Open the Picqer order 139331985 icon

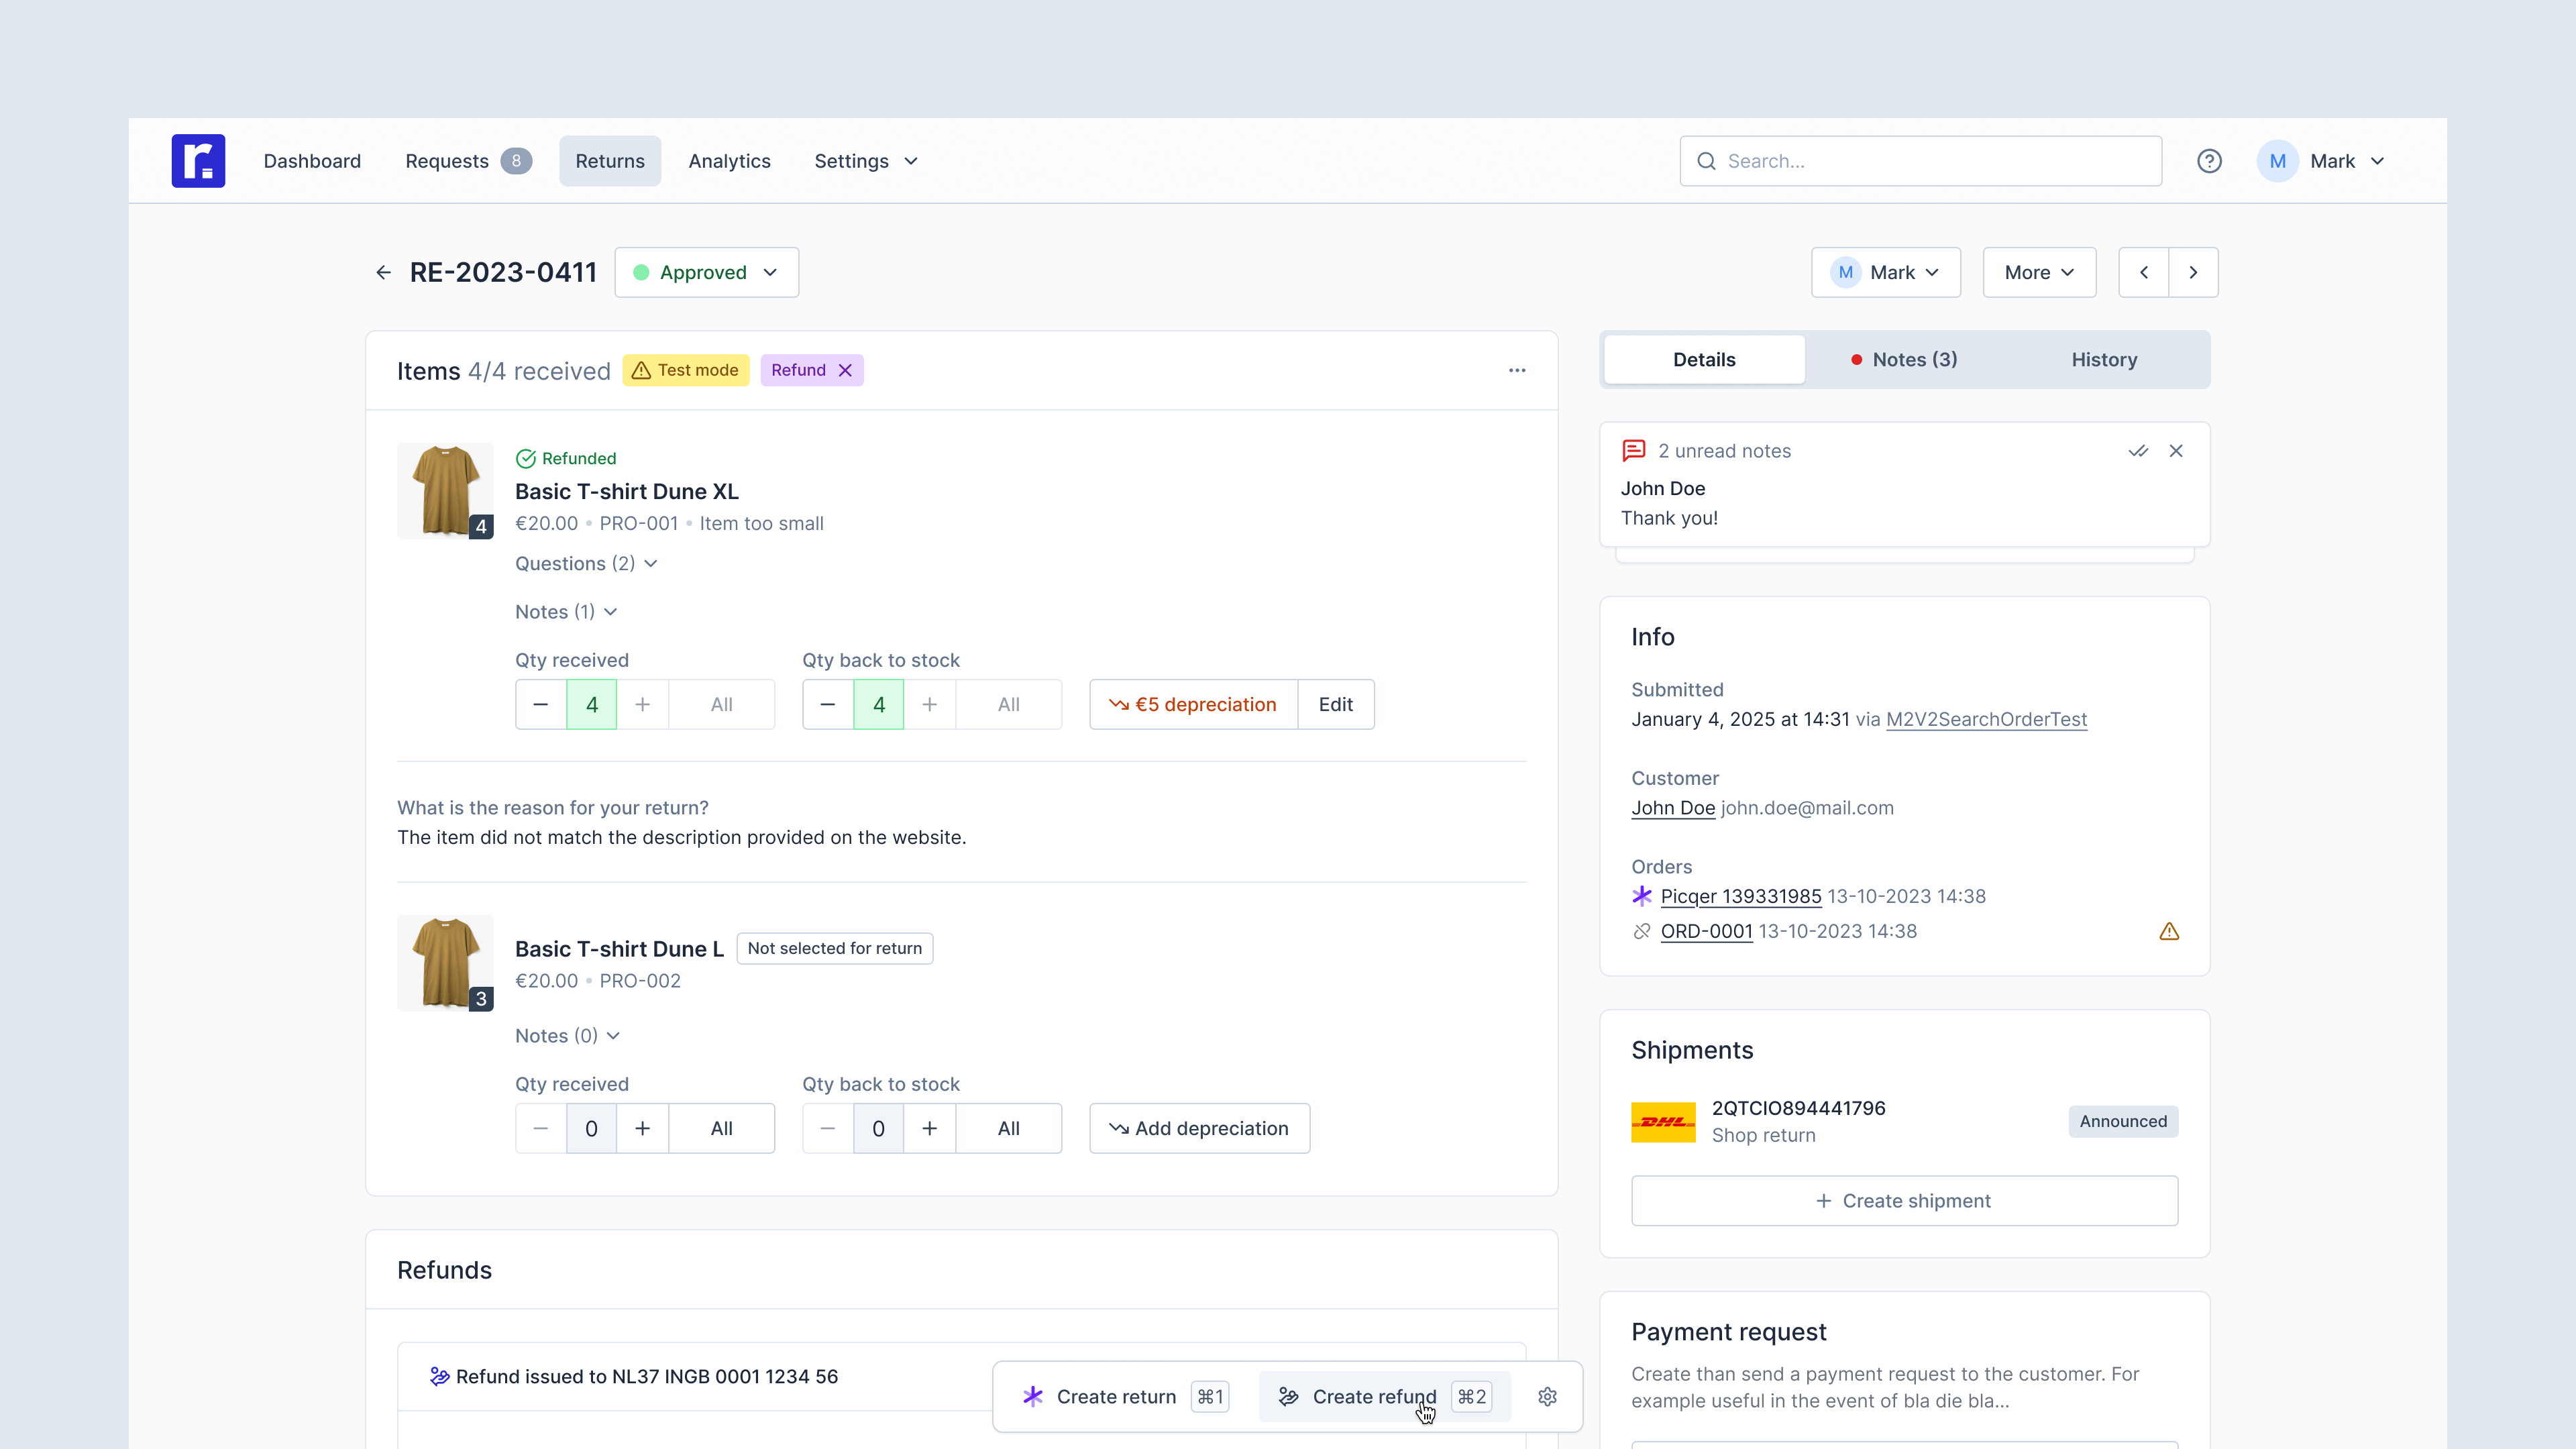[1641, 896]
